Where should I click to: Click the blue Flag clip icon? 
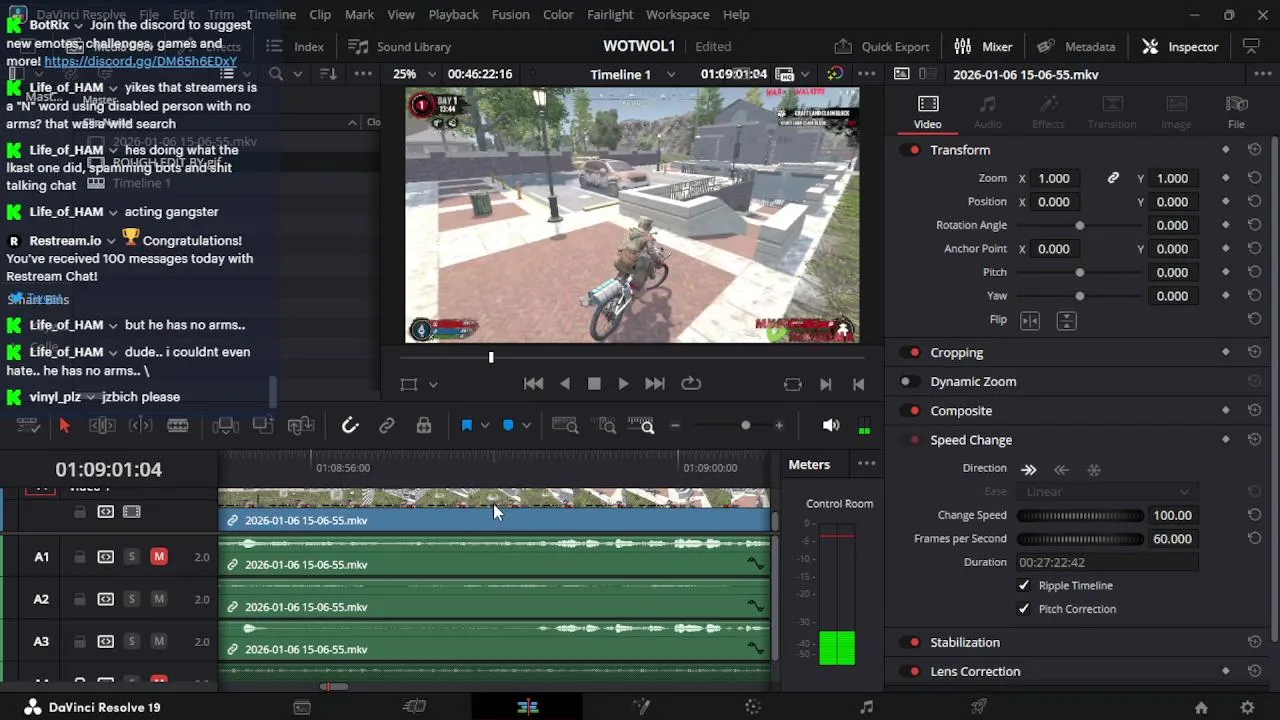pos(466,426)
